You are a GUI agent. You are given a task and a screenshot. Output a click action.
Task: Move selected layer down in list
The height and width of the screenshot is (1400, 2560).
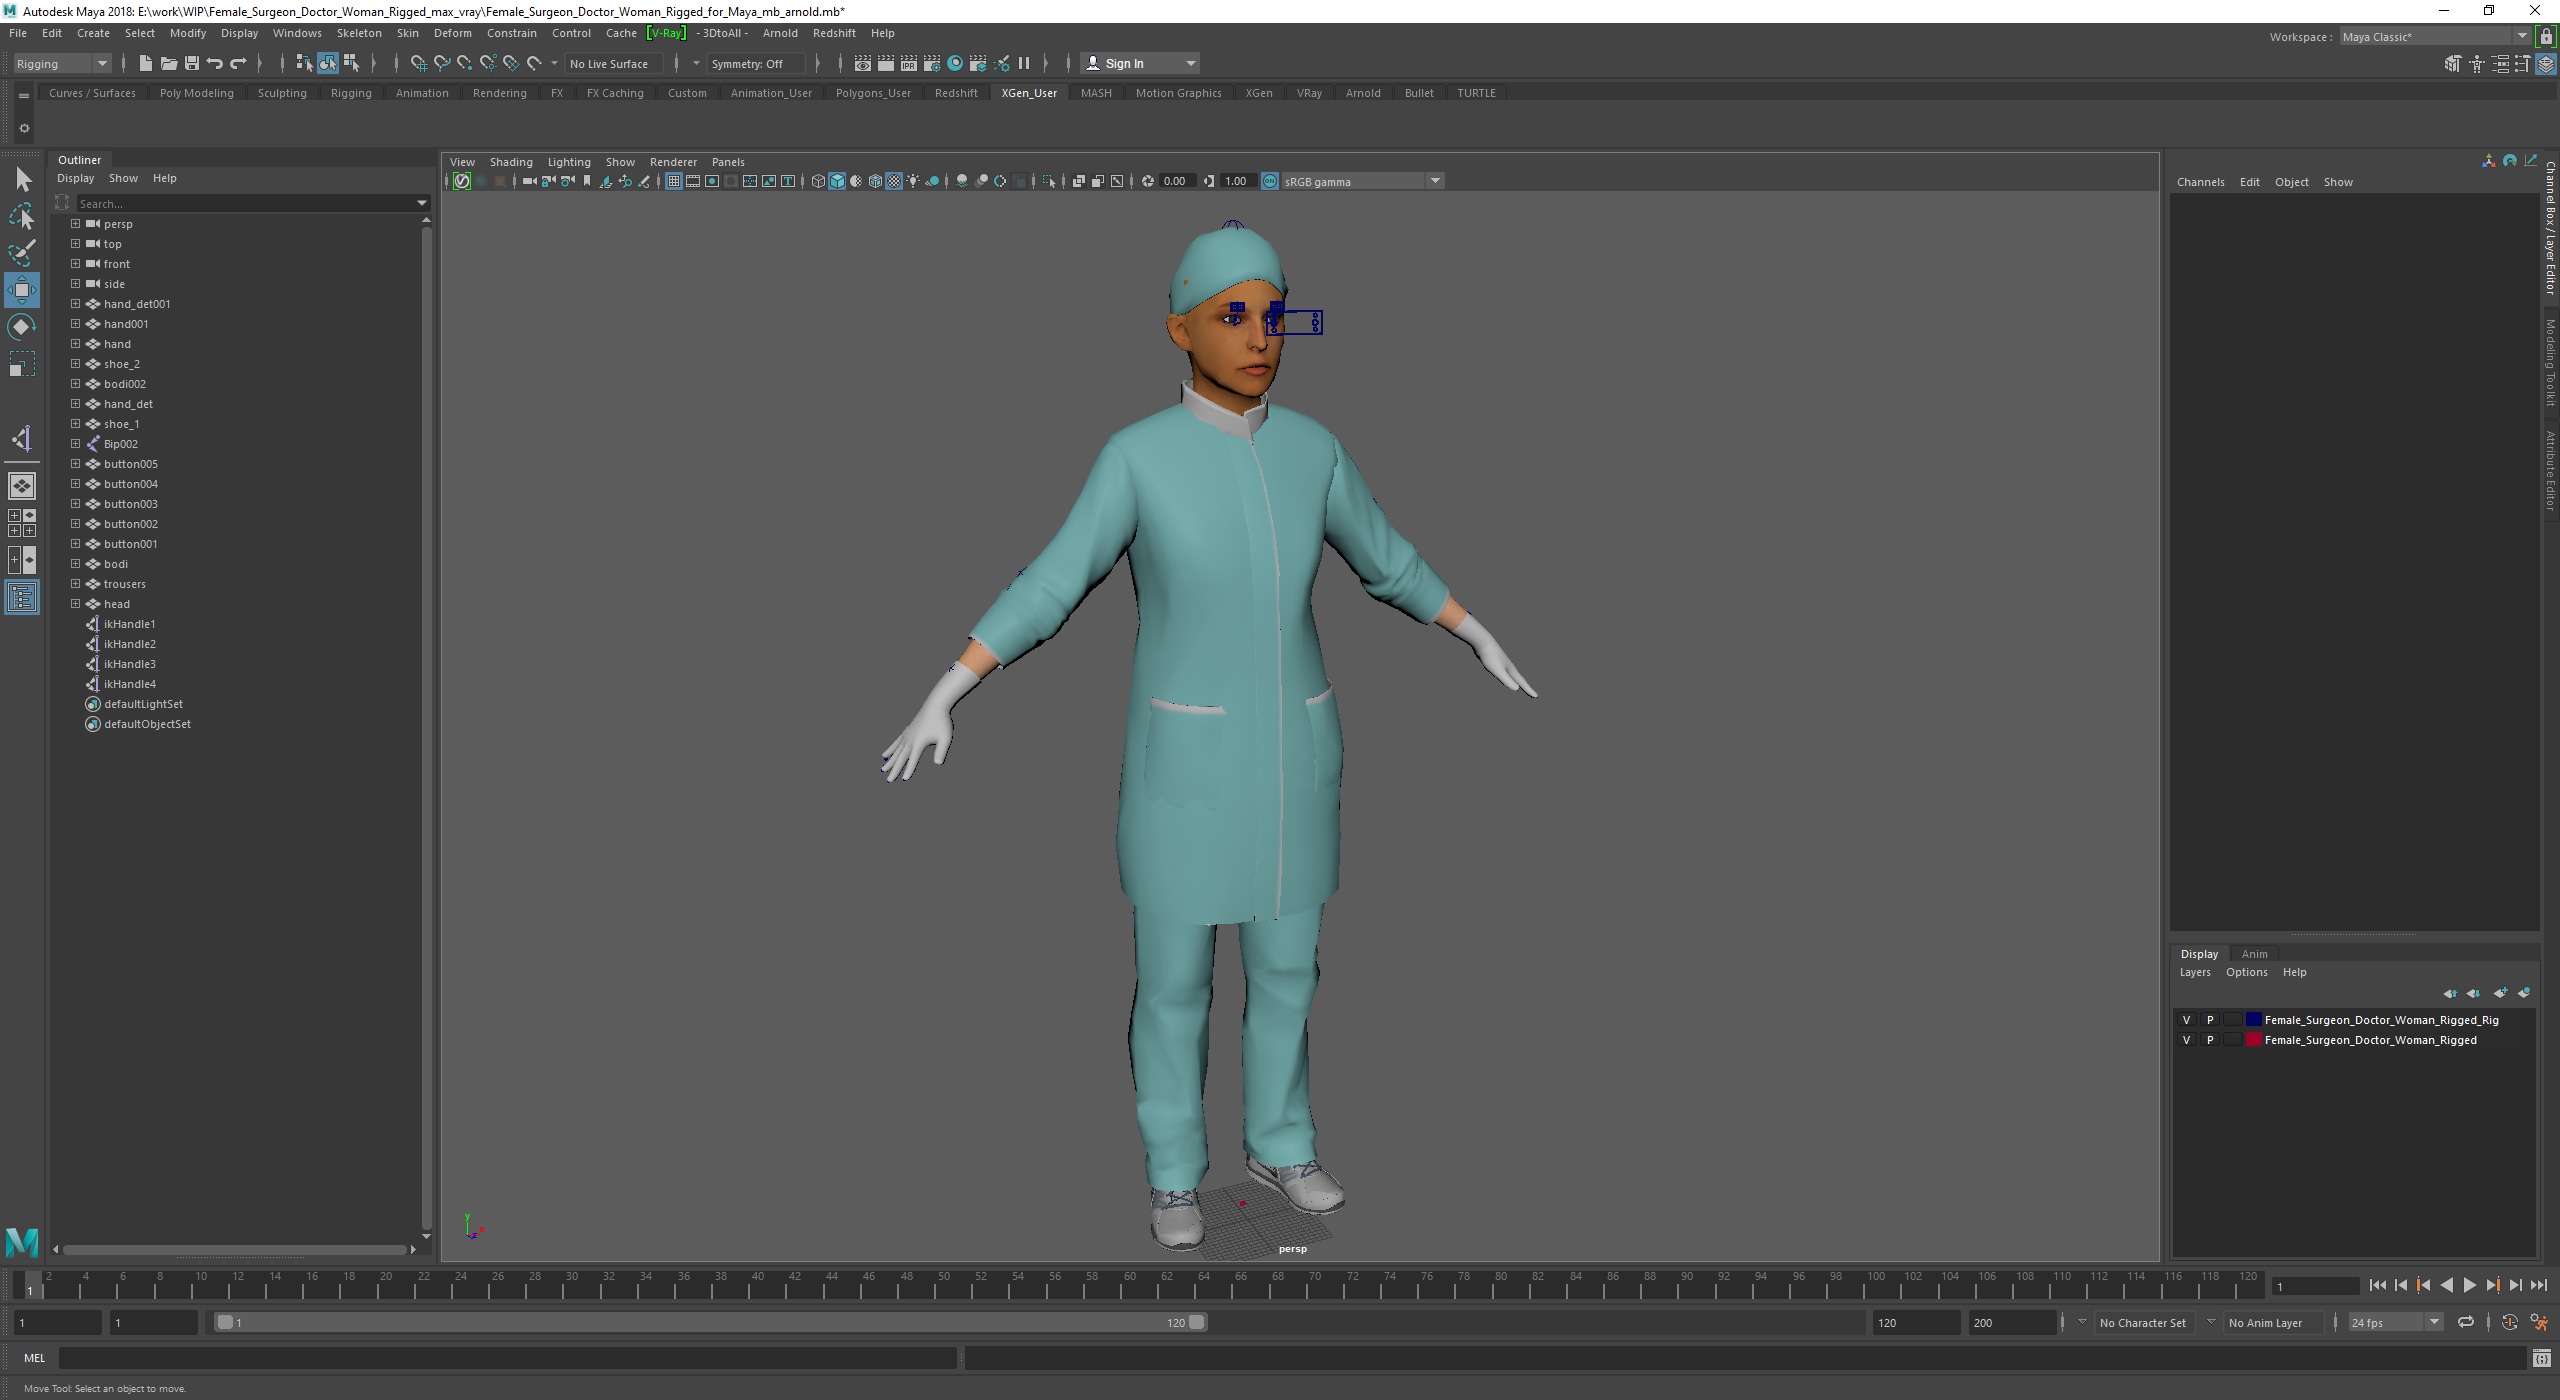tap(2474, 993)
